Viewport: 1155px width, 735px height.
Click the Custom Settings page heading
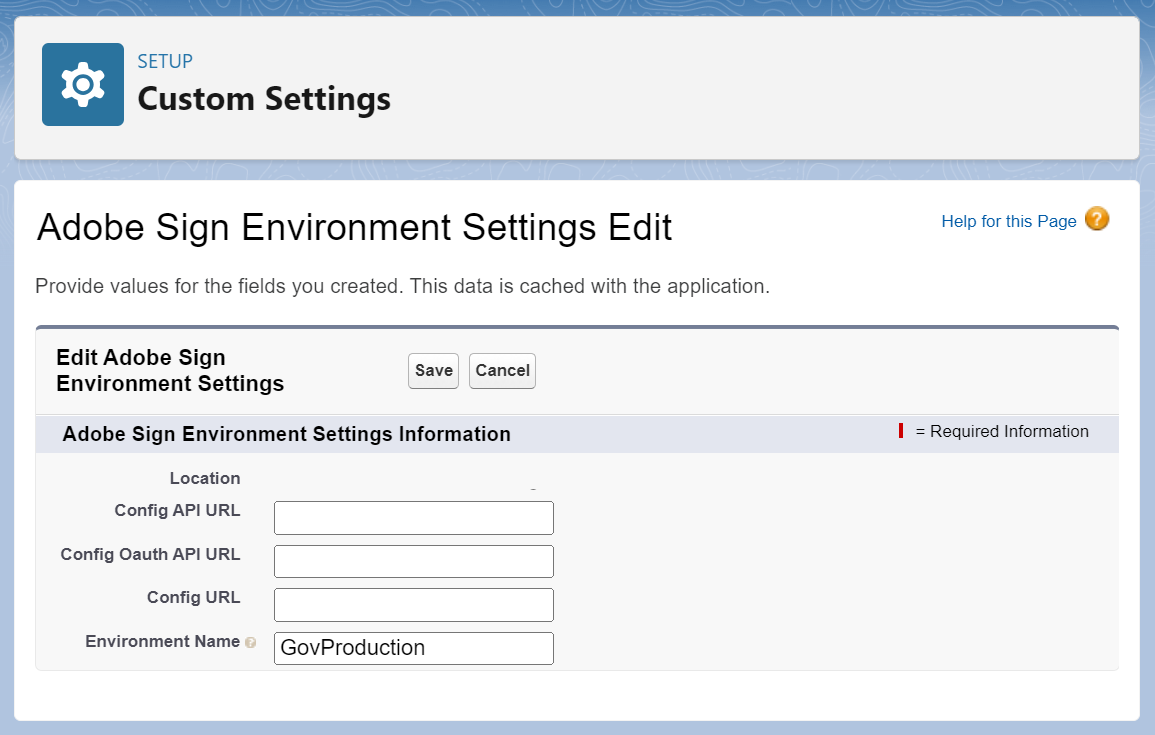(264, 99)
